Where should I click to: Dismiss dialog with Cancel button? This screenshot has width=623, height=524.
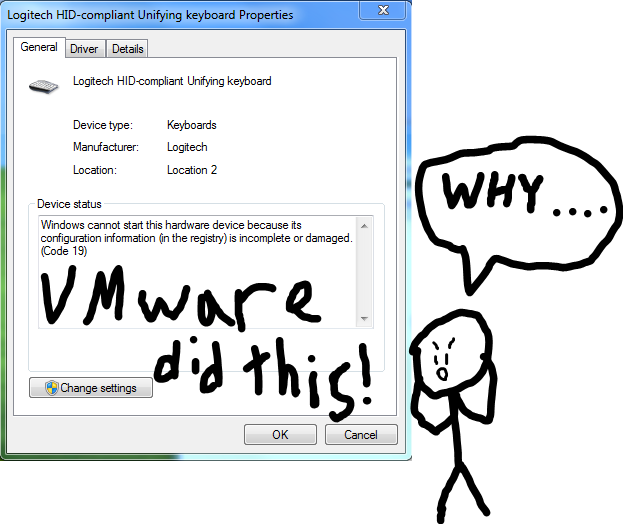361,434
